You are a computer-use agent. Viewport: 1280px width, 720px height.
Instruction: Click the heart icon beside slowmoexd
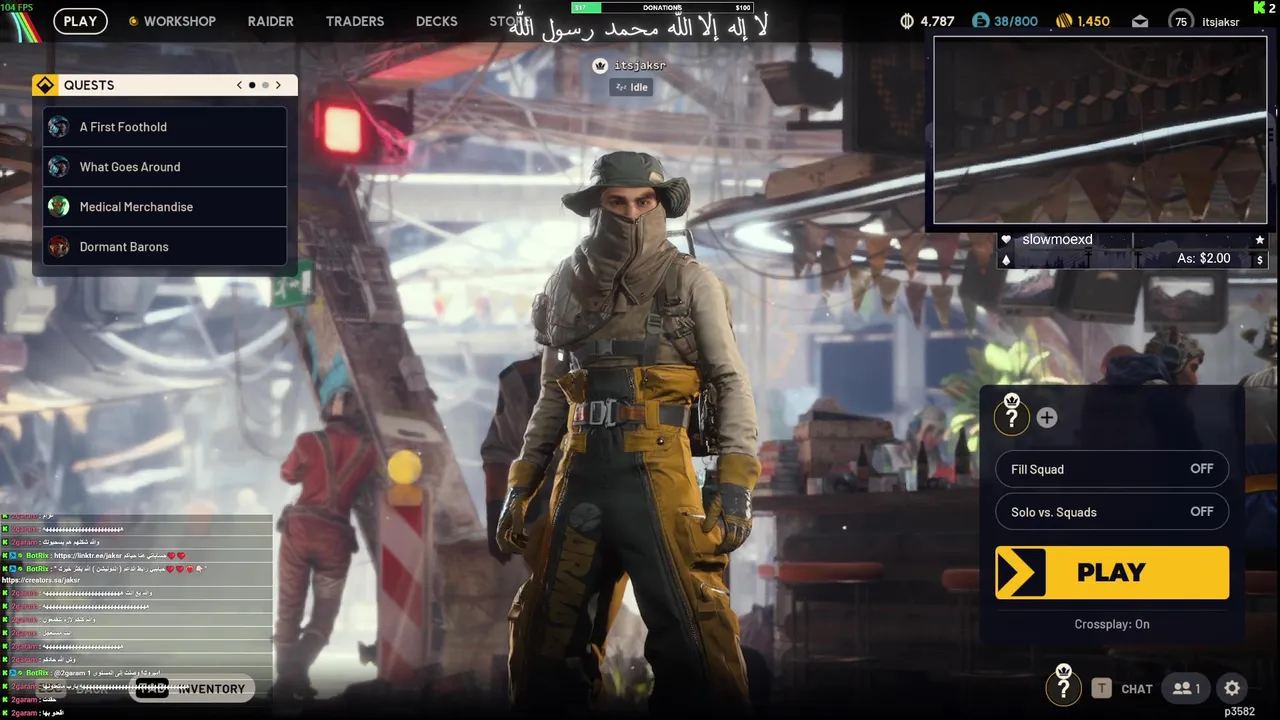1006,240
